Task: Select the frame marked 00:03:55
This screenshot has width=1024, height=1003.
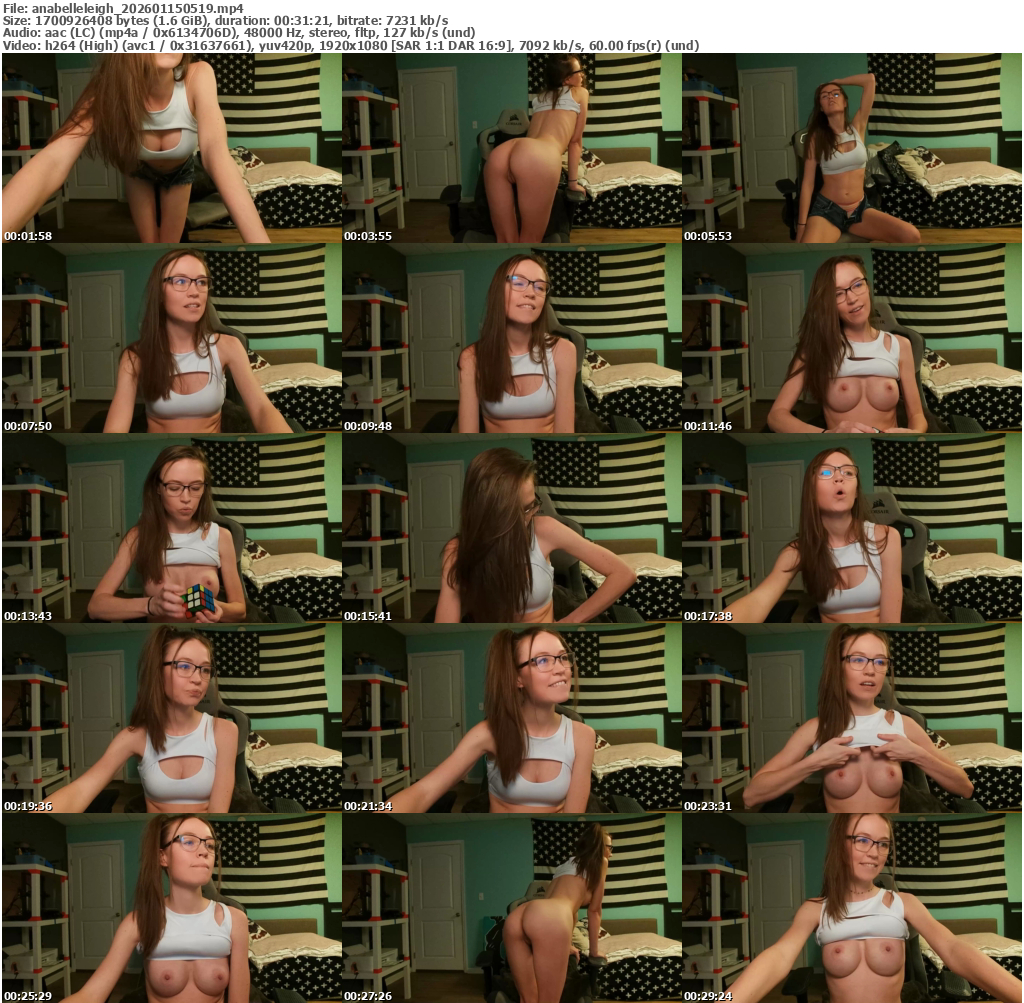Action: click(x=511, y=148)
